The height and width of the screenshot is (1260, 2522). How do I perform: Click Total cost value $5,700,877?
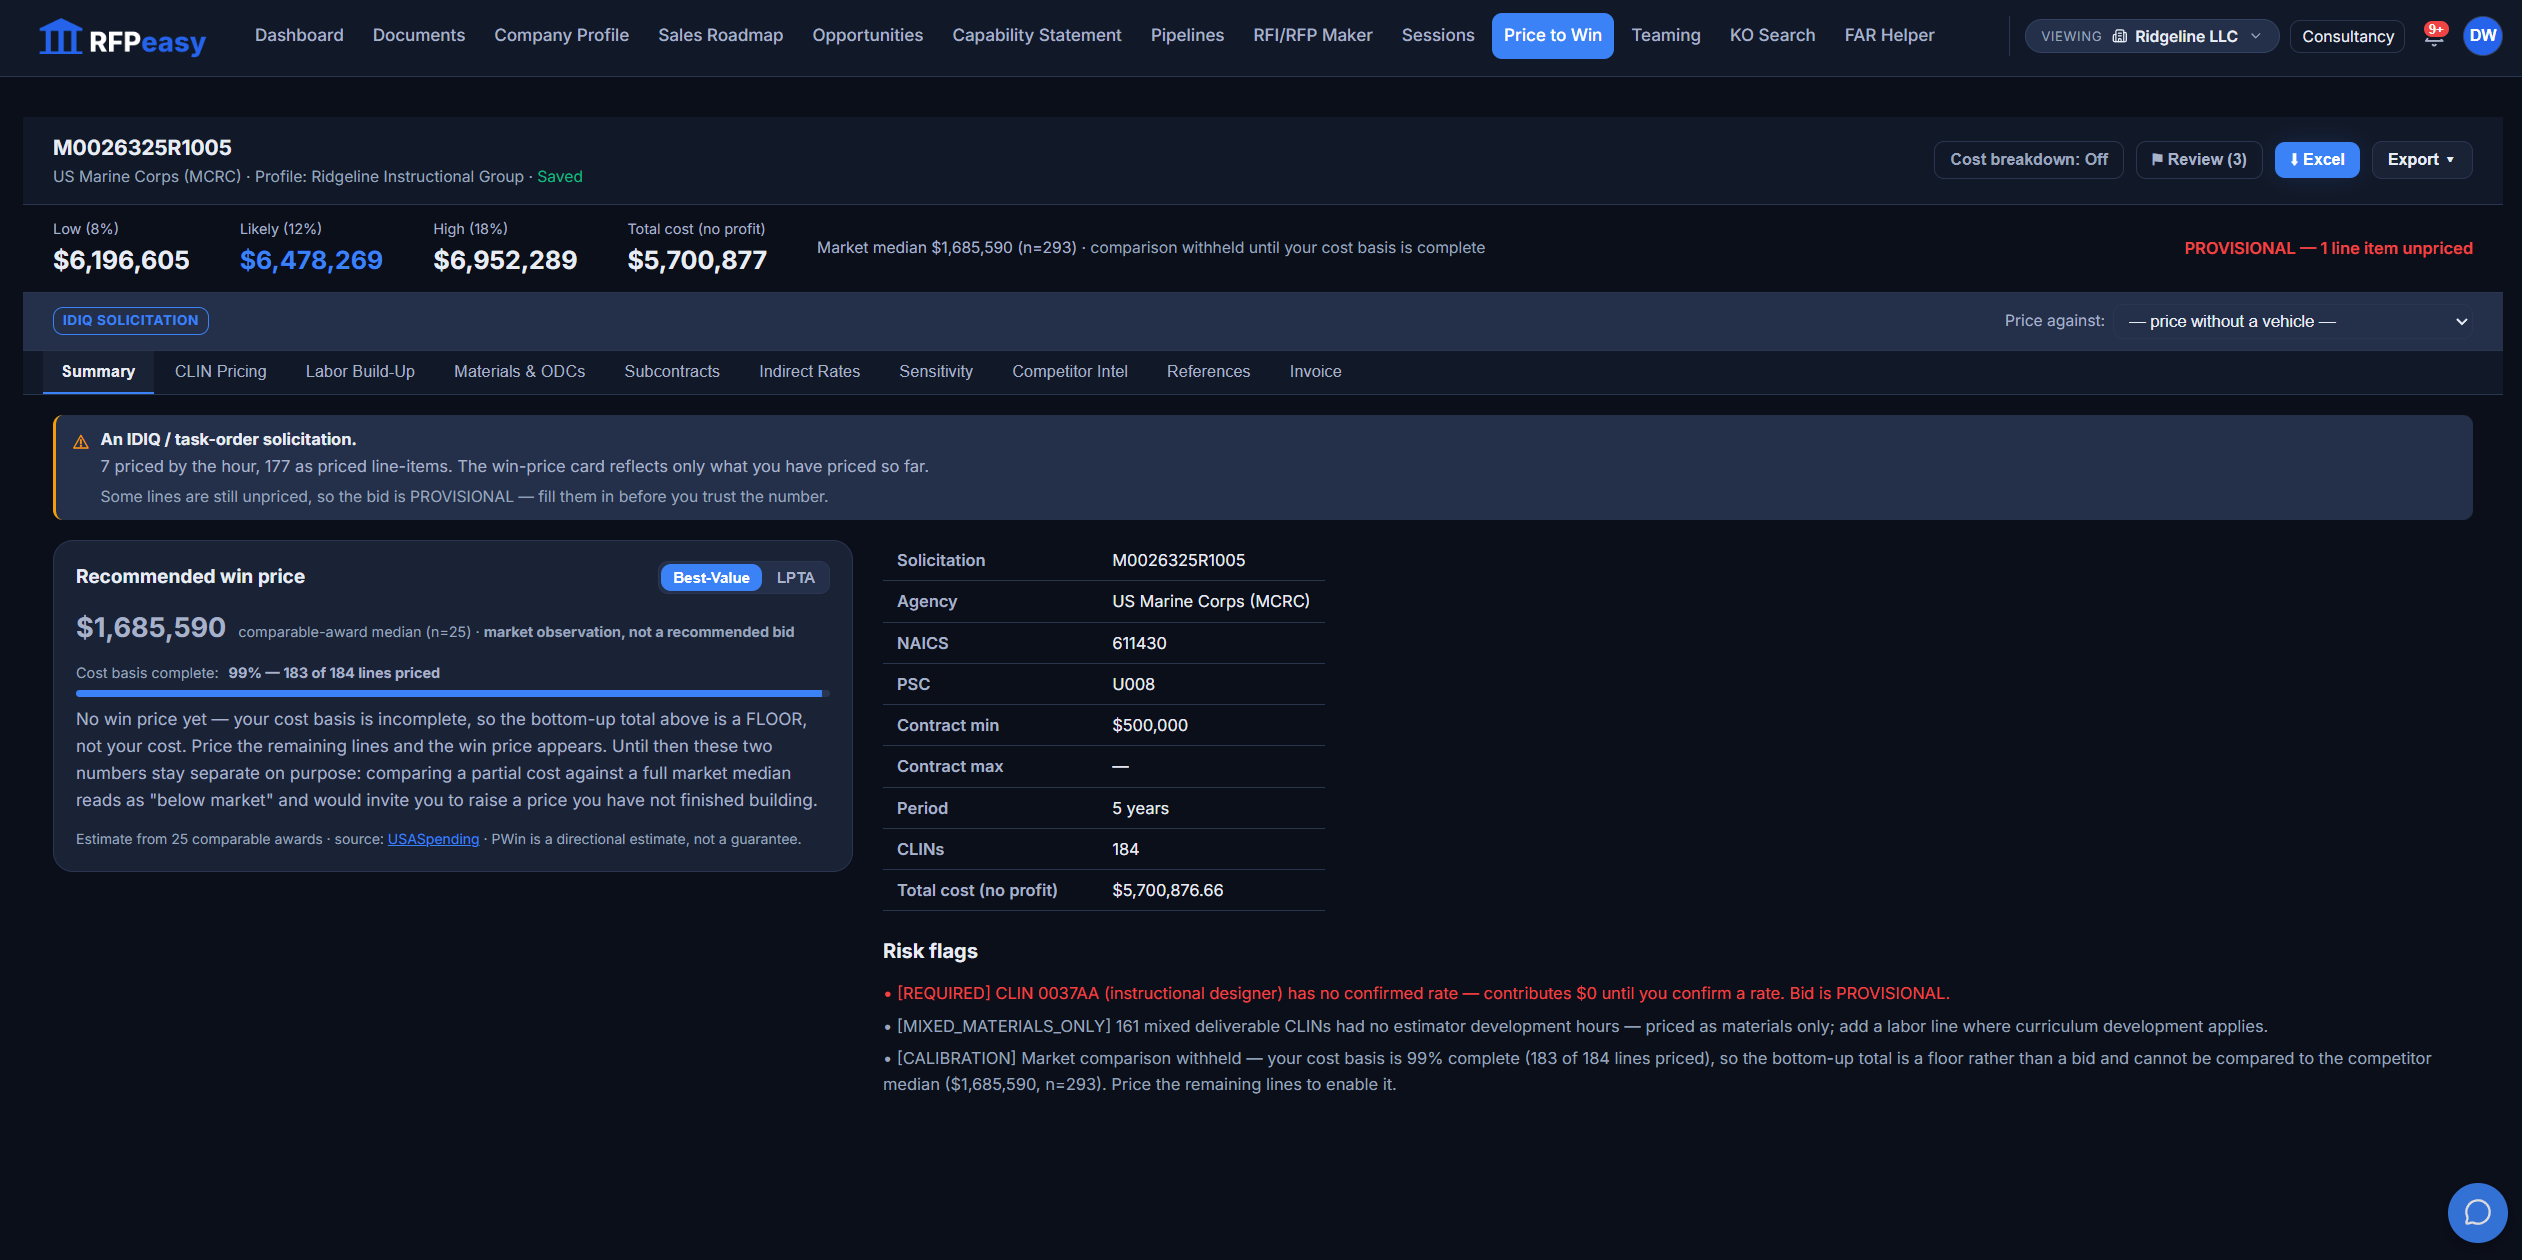pos(697,260)
